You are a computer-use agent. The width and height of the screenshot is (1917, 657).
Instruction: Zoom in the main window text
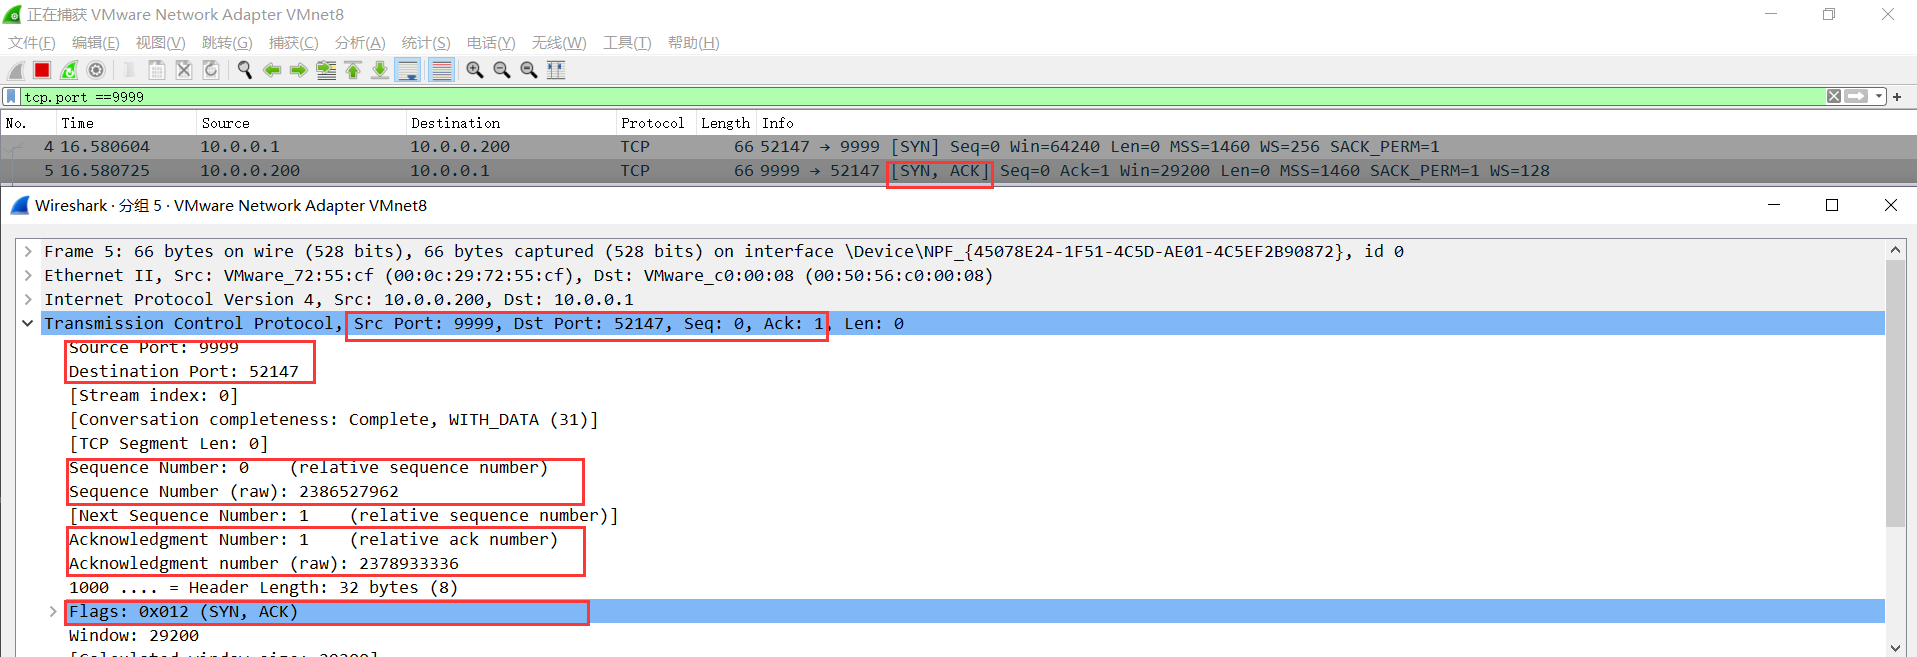click(x=475, y=70)
